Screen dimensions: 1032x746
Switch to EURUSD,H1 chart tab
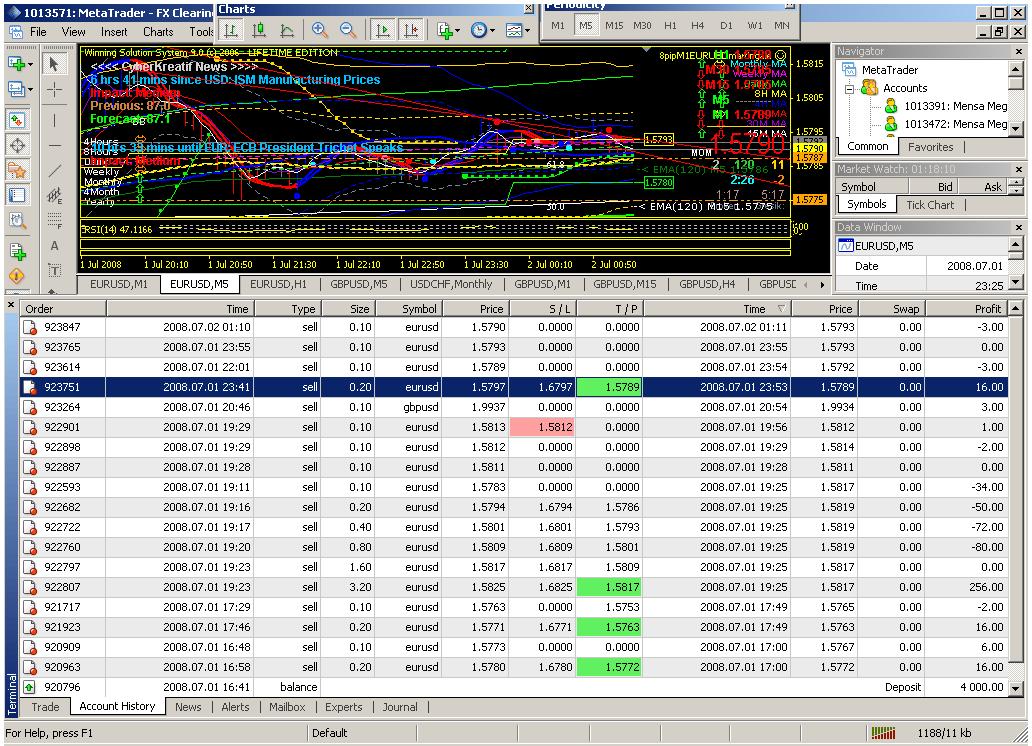click(x=278, y=284)
